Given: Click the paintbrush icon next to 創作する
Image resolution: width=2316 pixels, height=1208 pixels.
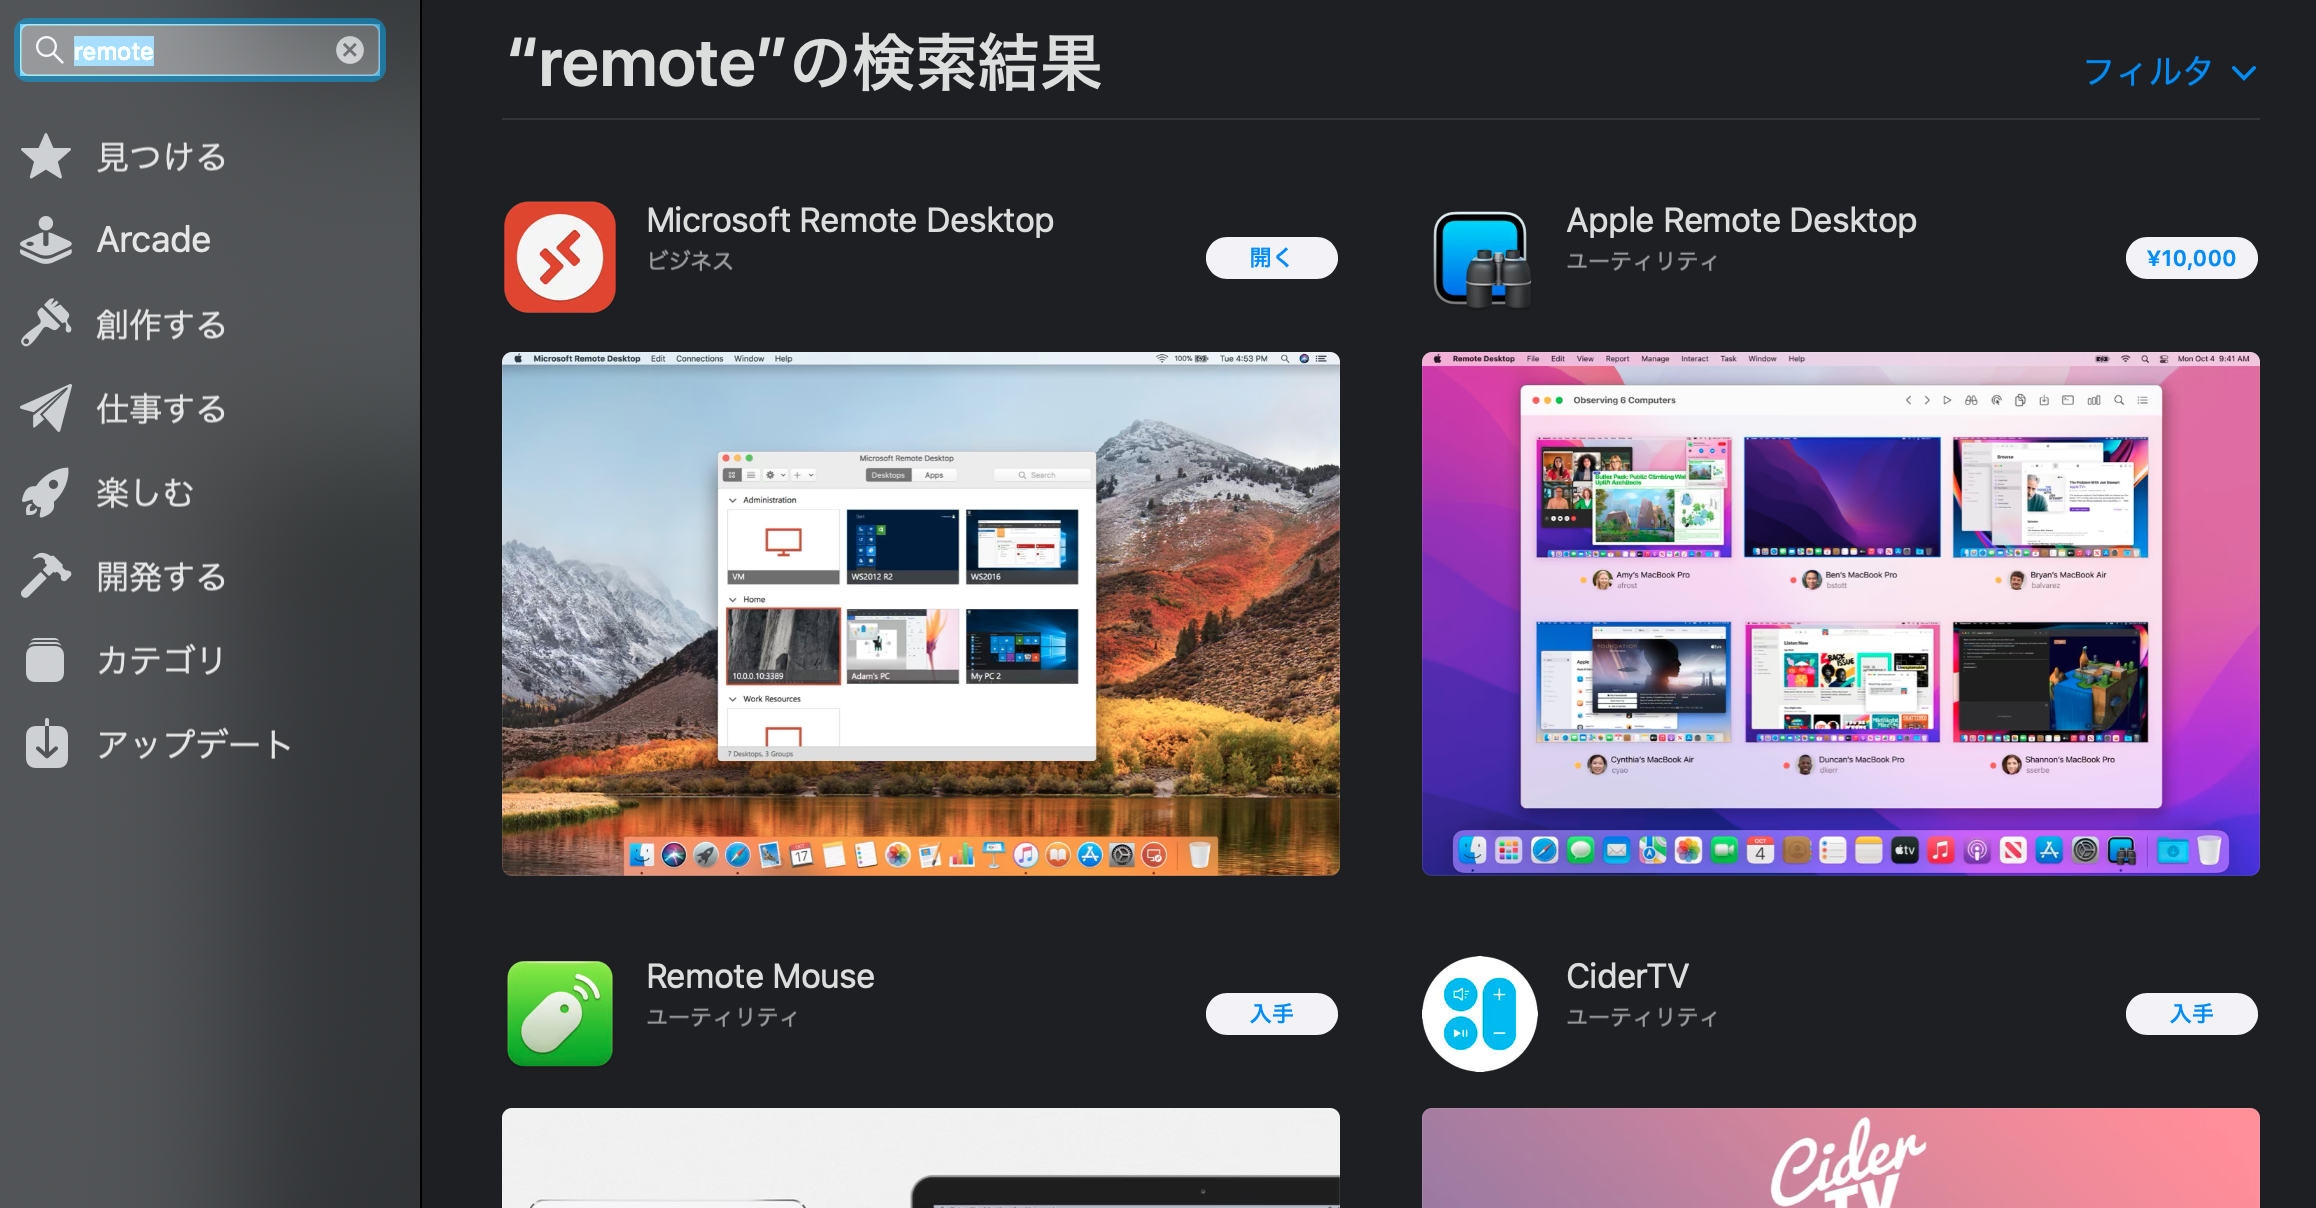Looking at the screenshot, I should tap(46, 324).
